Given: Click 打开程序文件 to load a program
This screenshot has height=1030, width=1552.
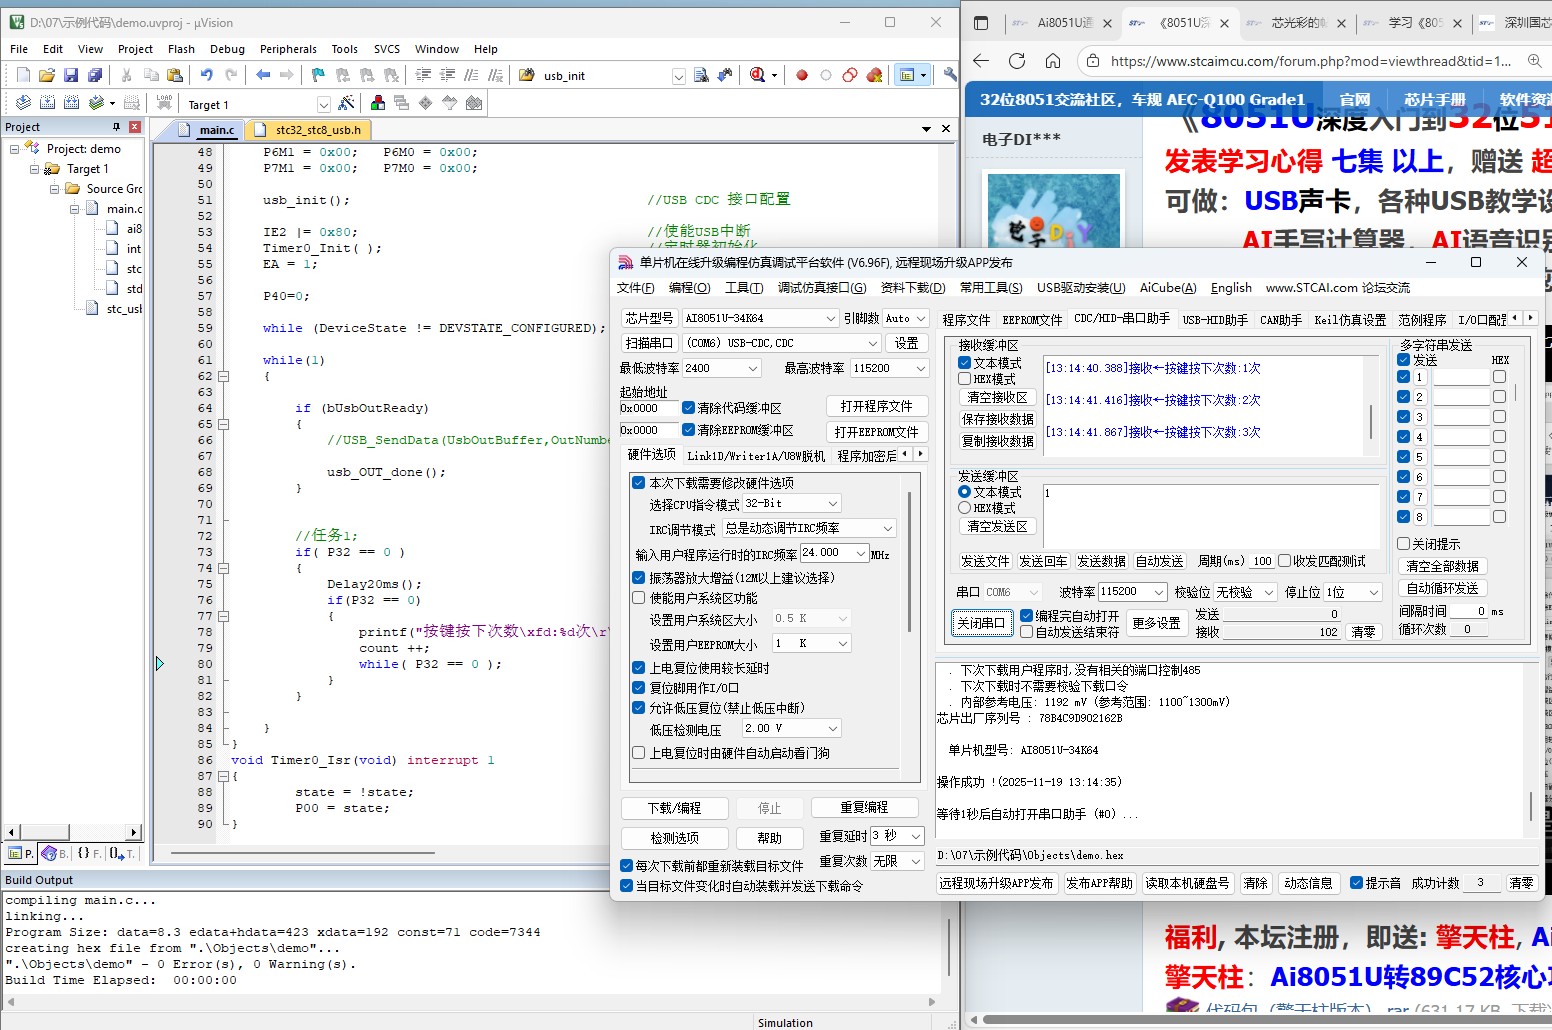Looking at the screenshot, I should (877, 406).
